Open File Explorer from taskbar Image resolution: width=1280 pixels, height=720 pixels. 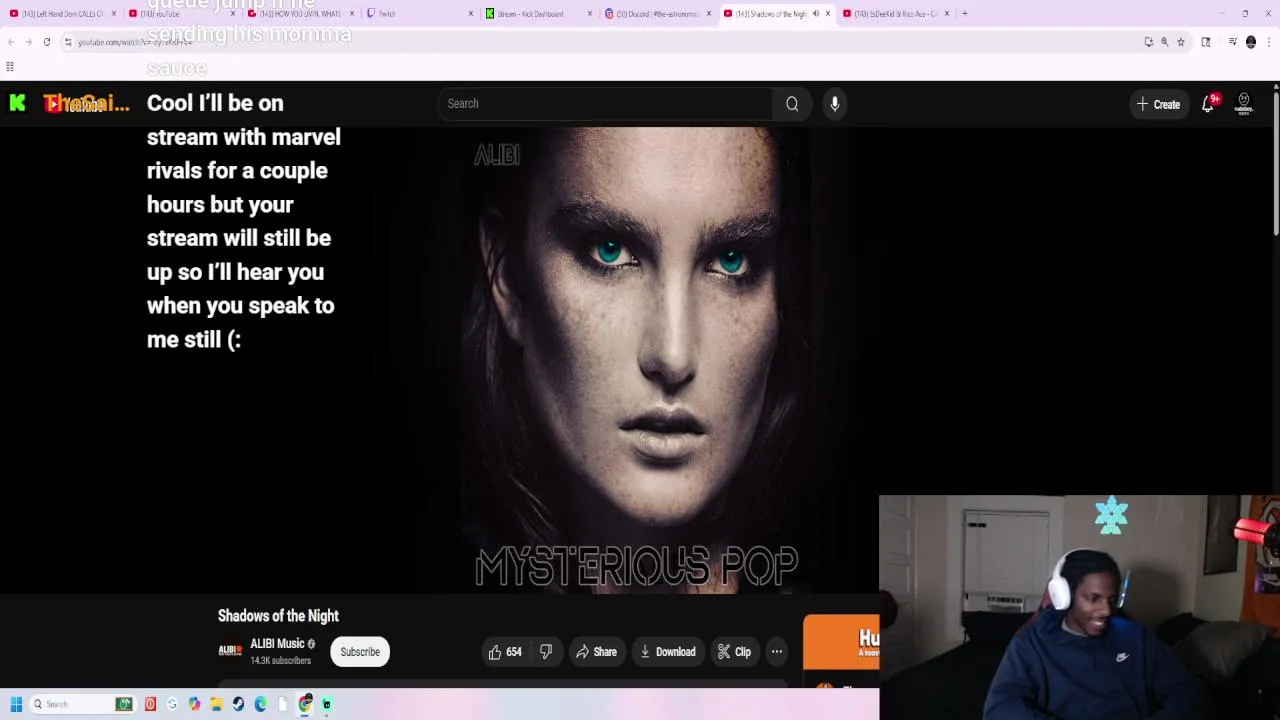[216, 704]
